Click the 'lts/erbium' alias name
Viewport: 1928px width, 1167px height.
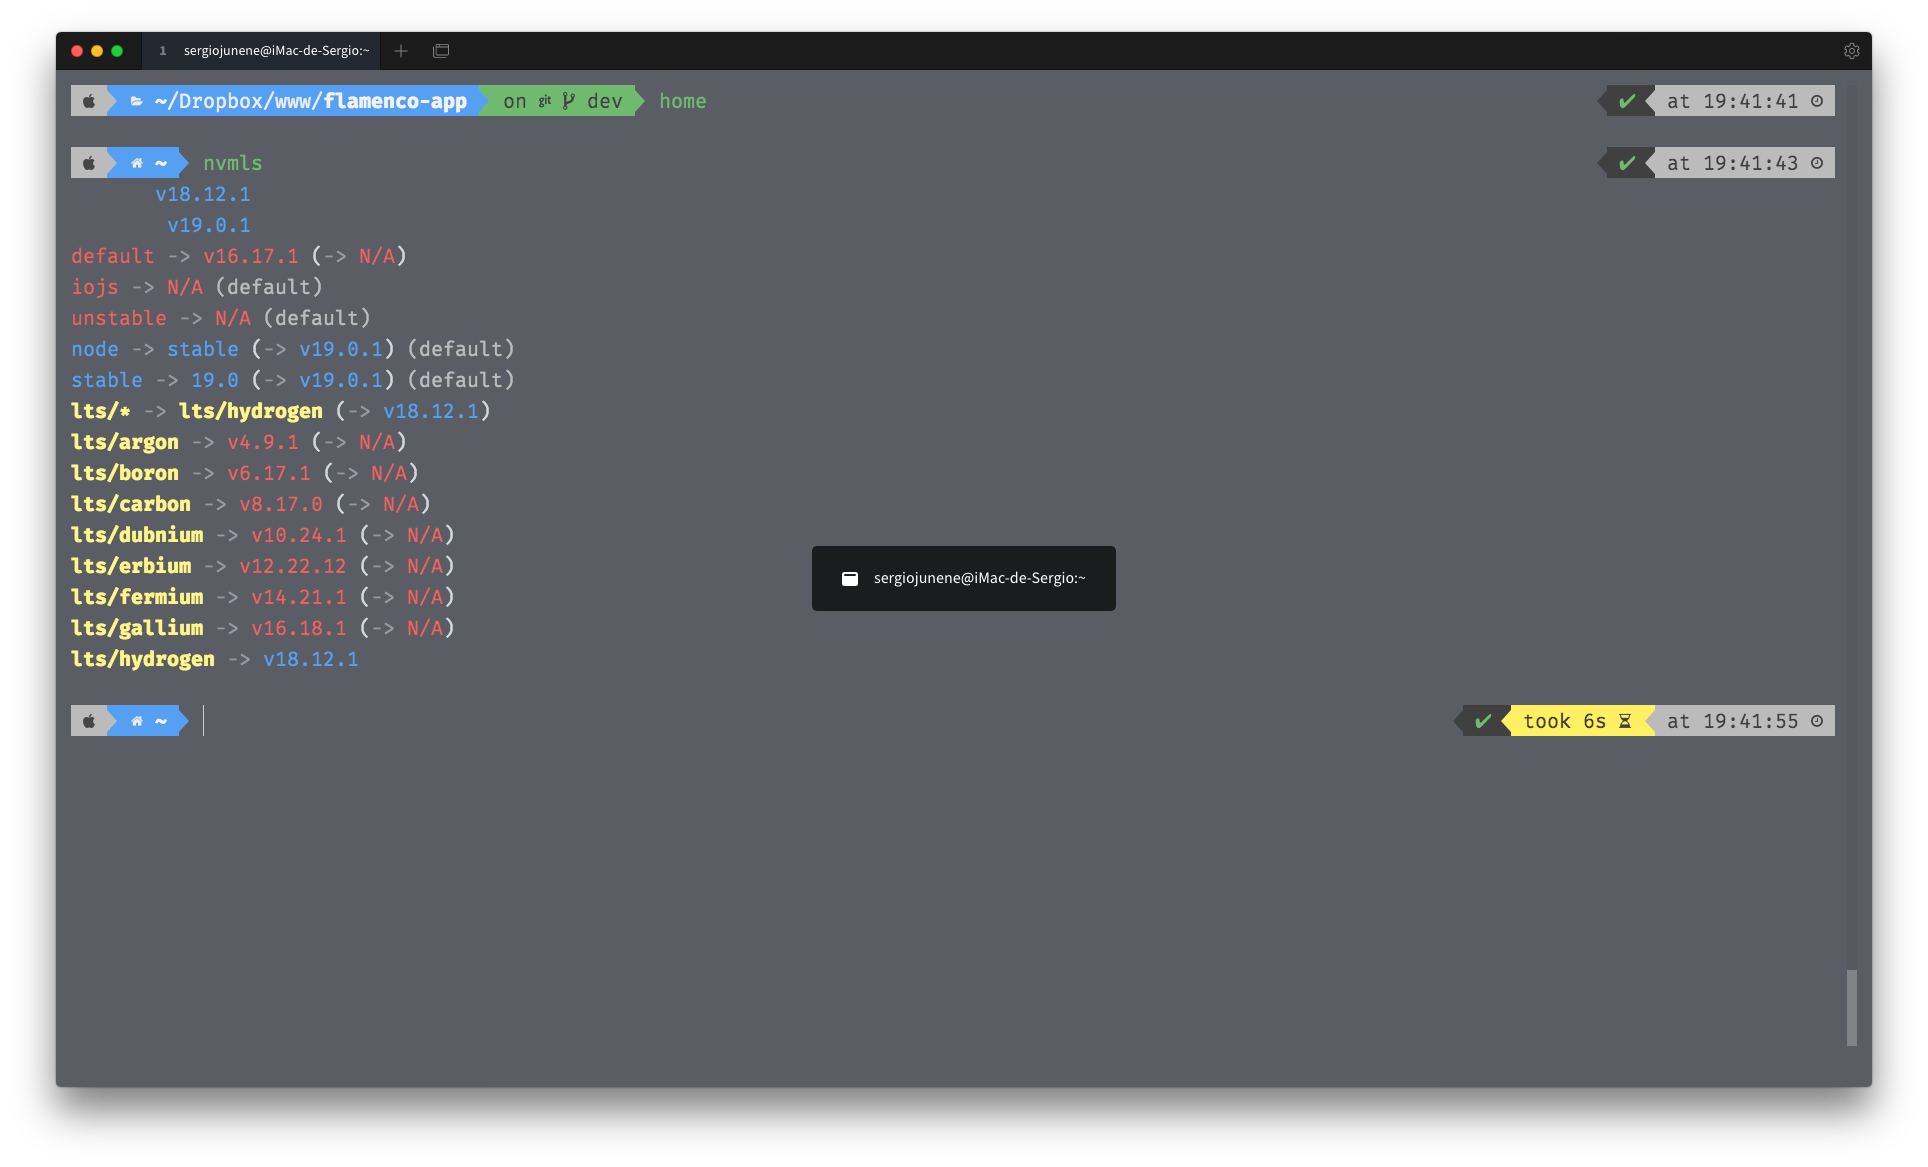[x=131, y=566]
